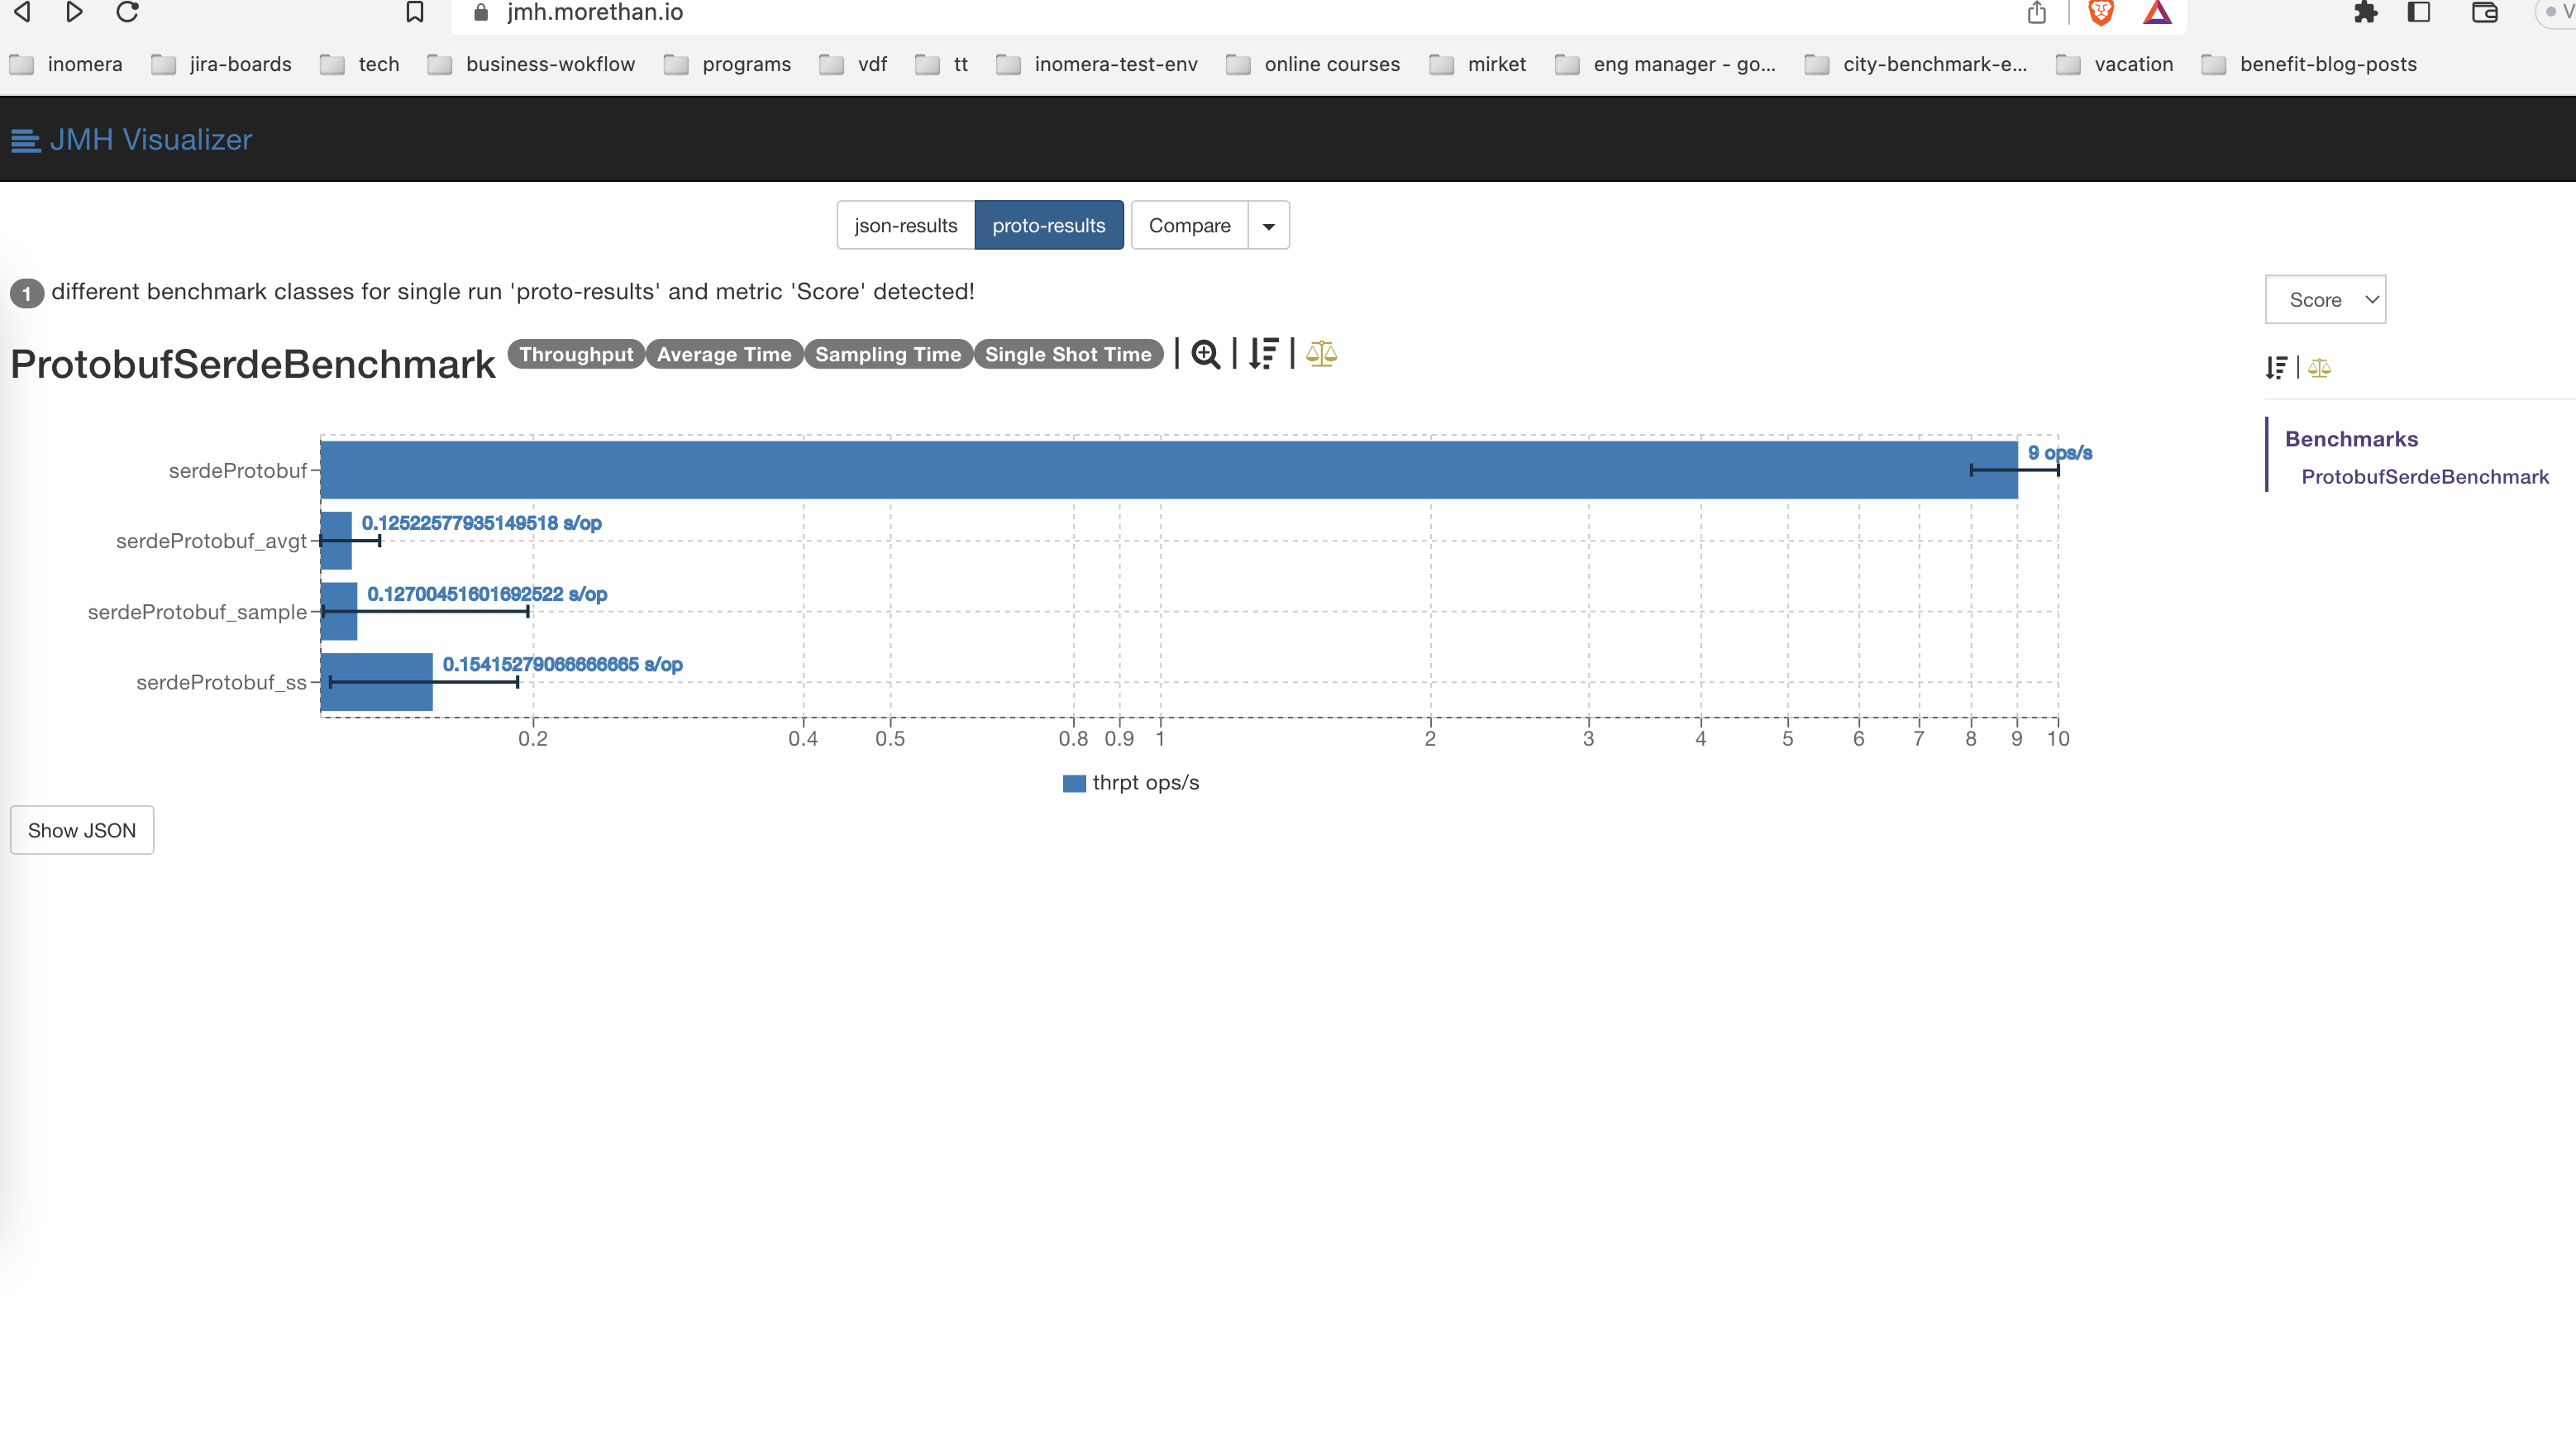Reload the page with browser refresh icon
Image resolution: width=2576 pixels, height=1455 pixels.
pos(127,12)
